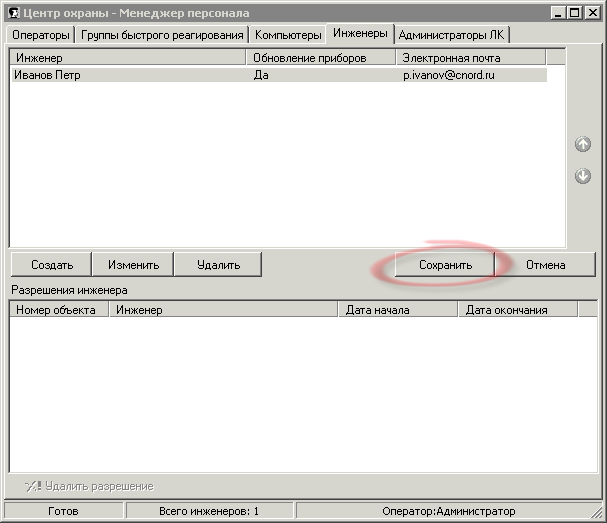Select the Инженеры tab
Image resolution: width=607 pixels, height=523 pixels.
coord(360,33)
